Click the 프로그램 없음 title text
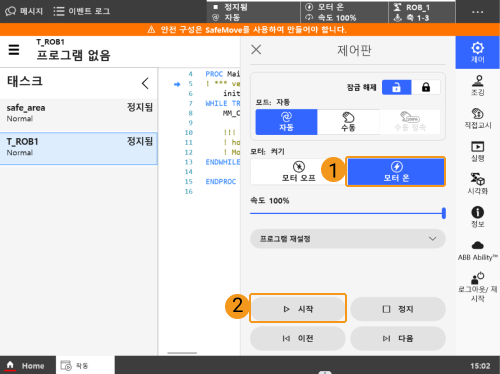This screenshot has width=500, height=374. 73,55
